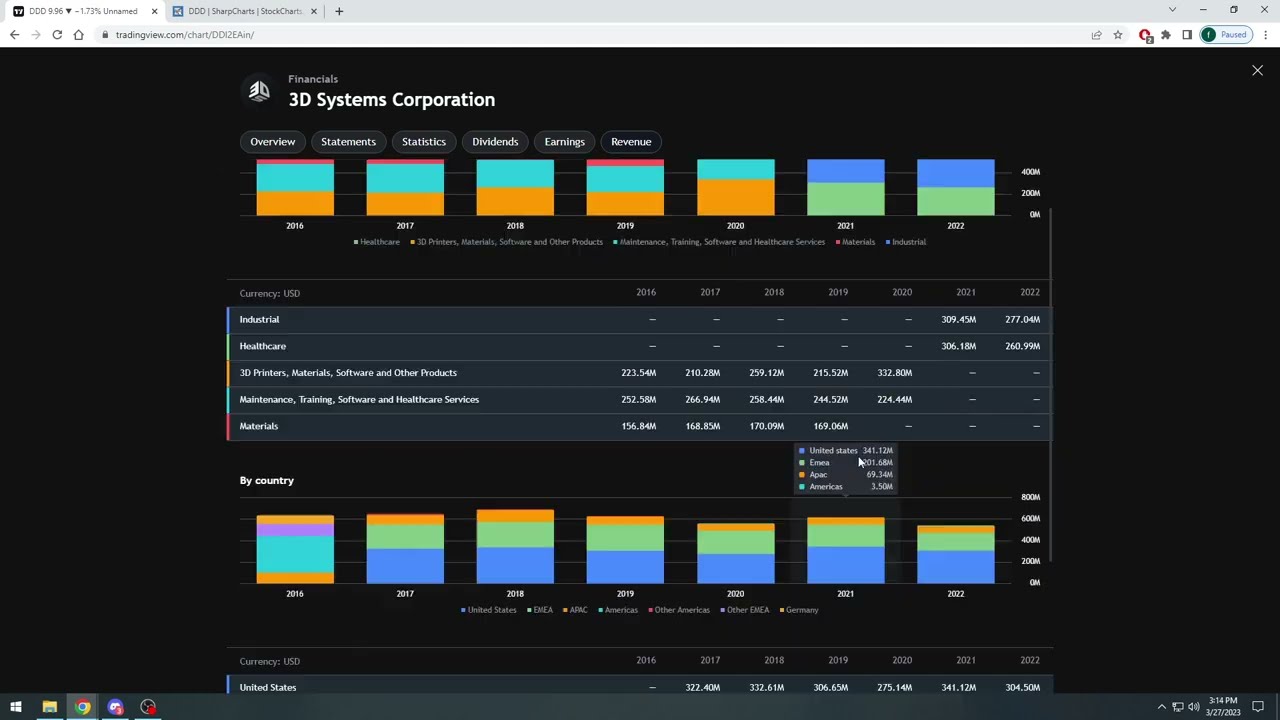This screenshot has height=720, width=1280.
Task: Open Discord from the taskbar
Action: [x=115, y=707]
